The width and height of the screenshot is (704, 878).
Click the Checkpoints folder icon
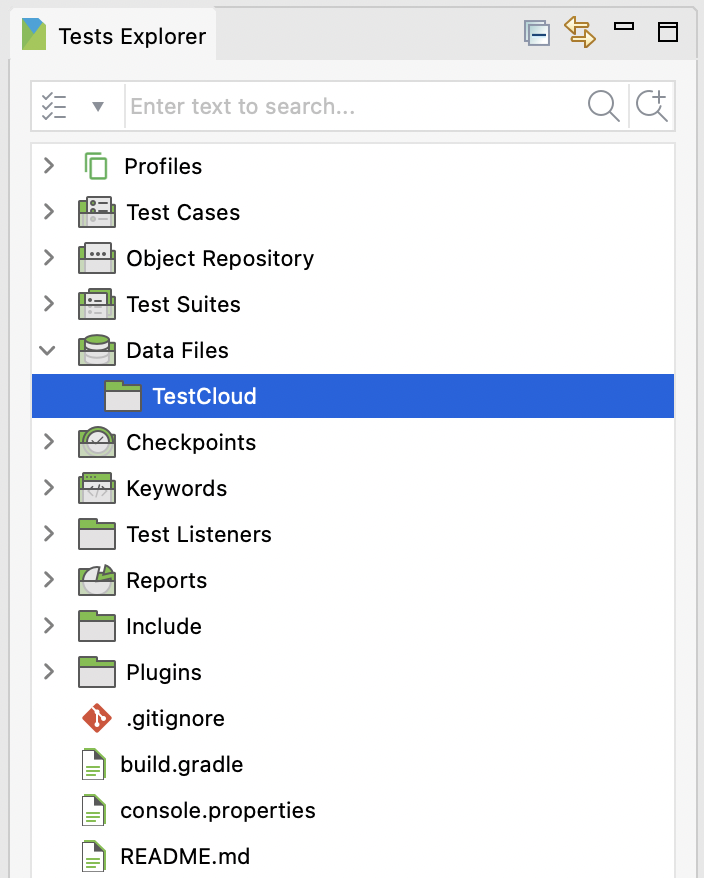click(x=97, y=442)
